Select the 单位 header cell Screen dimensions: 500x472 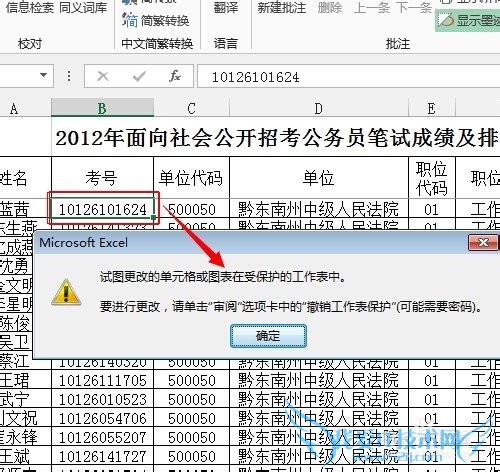(x=319, y=177)
